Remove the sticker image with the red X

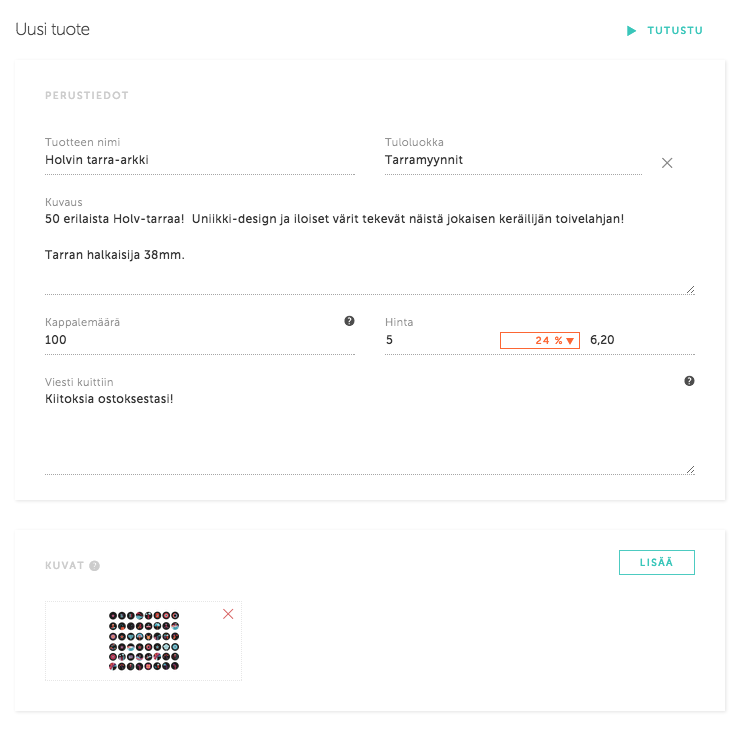pos(228,614)
